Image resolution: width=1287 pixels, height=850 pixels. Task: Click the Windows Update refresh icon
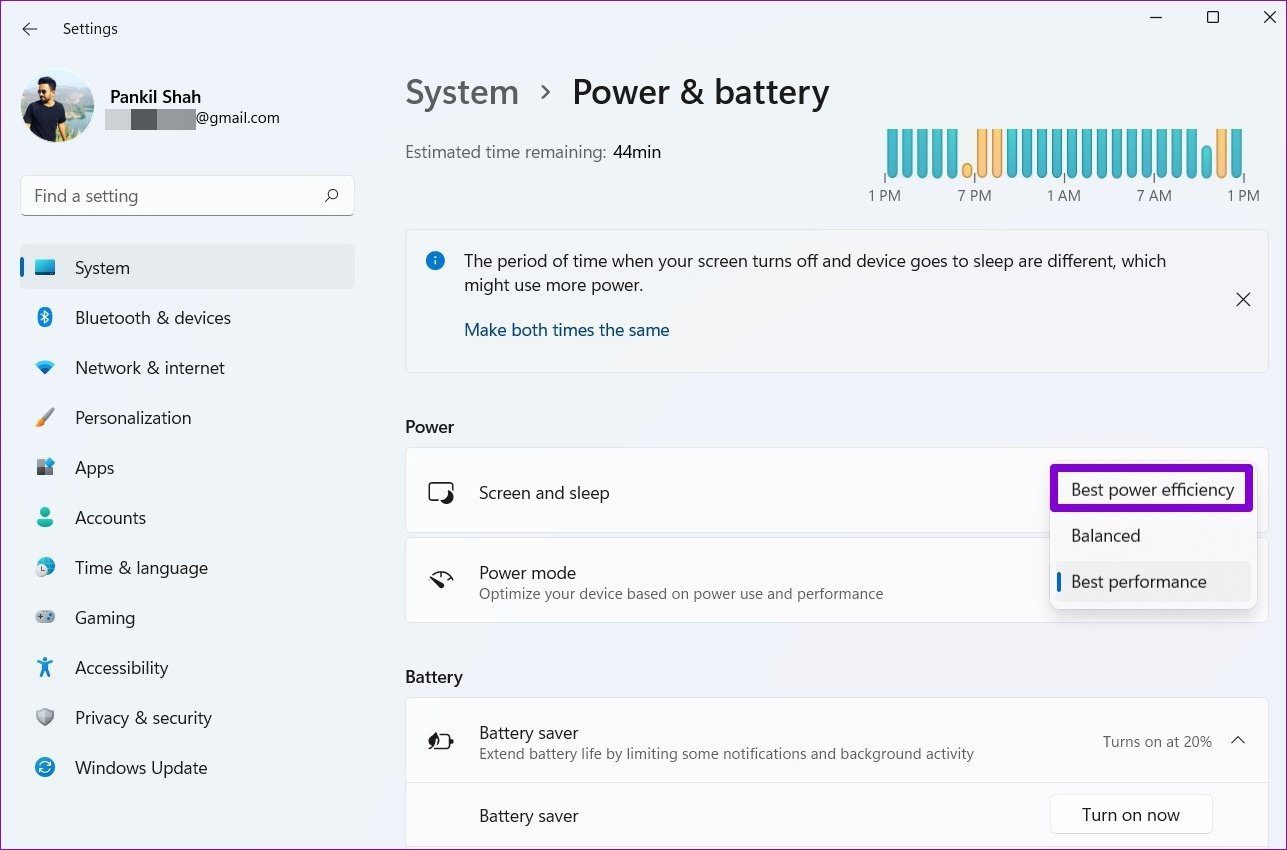pyautogui.click(x=45, y=768)
